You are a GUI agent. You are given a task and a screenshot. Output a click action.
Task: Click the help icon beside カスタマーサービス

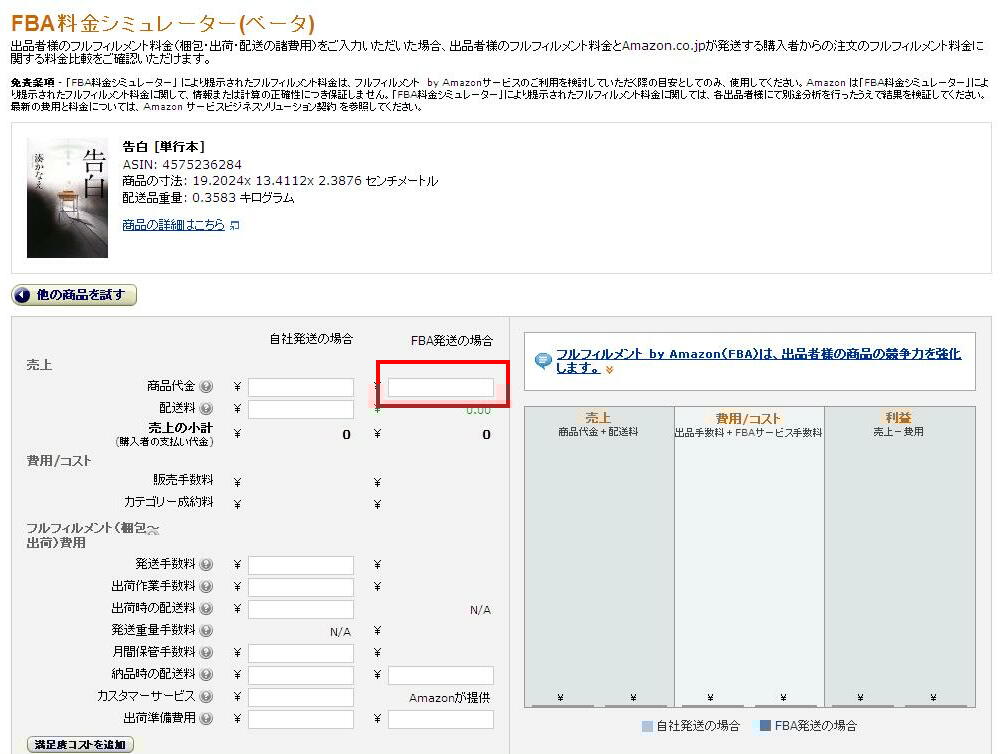tap(205, 697)
